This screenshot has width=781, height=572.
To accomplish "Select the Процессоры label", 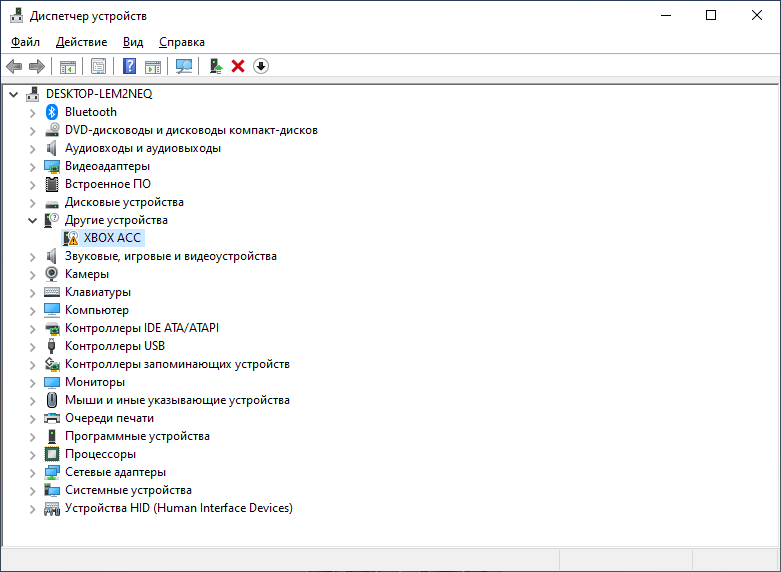I will pos(101,454).
